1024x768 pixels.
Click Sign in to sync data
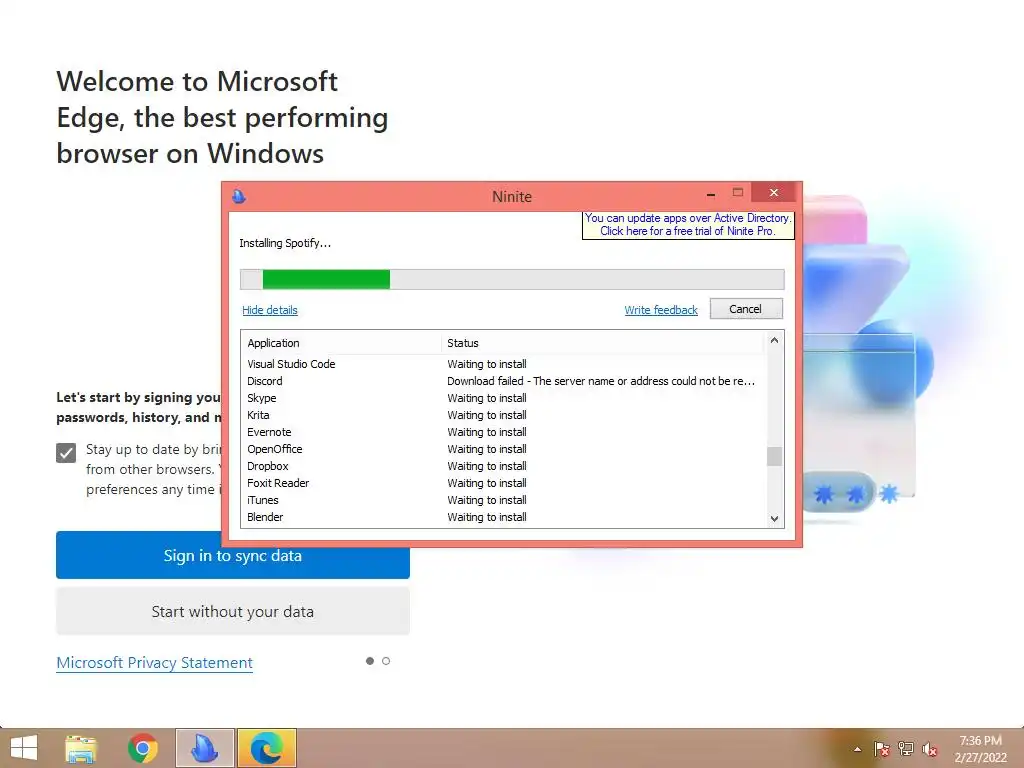pos(232,555)
